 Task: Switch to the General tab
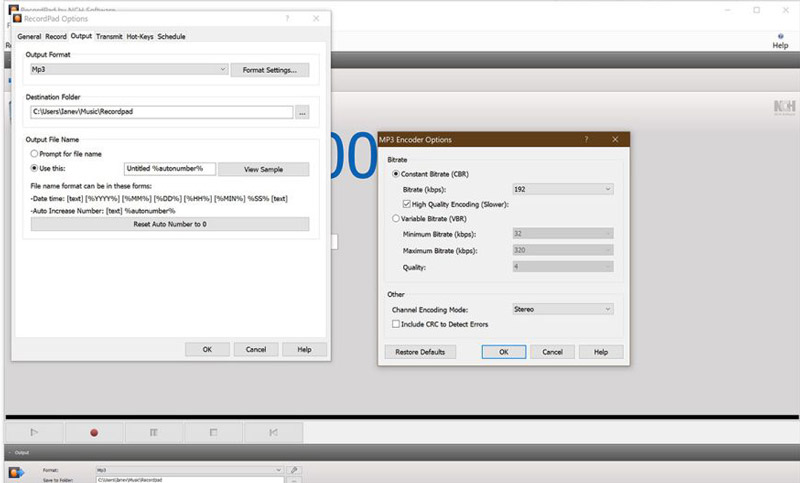[29, 37]
